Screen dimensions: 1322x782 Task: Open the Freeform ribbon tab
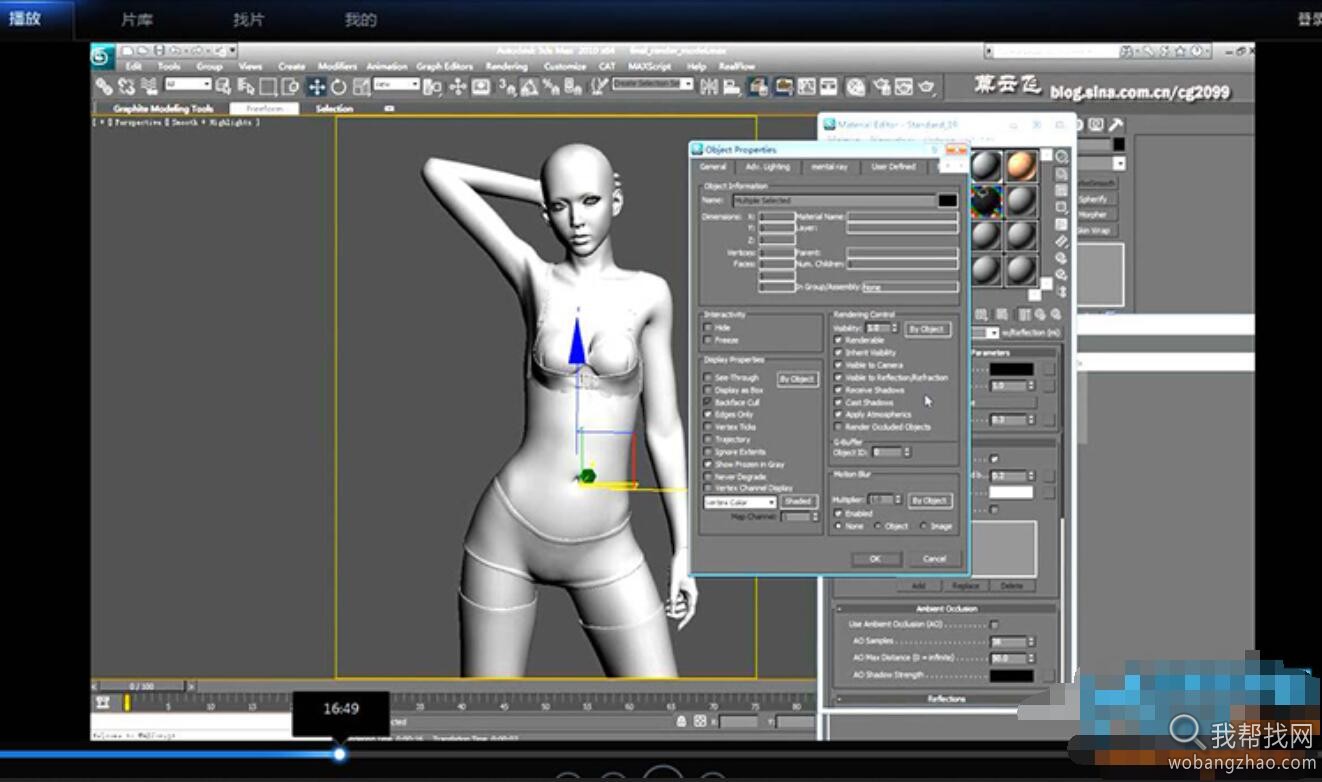pos(264,108)
